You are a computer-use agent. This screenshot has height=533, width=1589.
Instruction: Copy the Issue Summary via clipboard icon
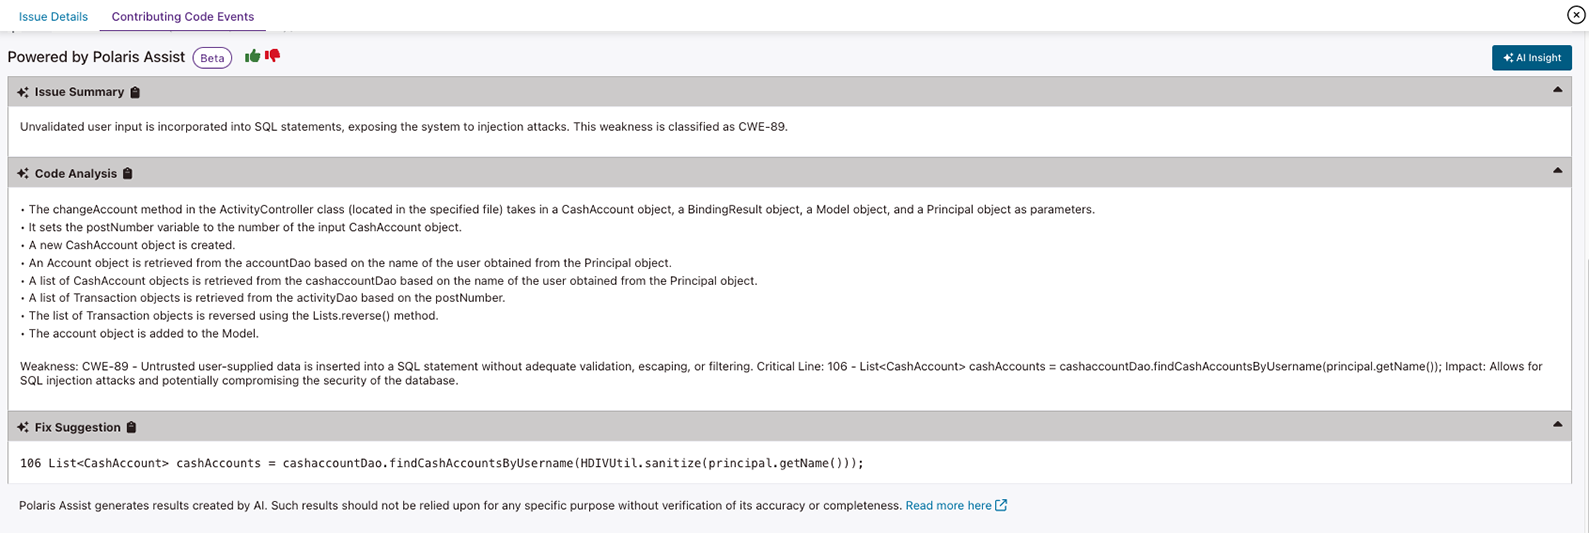(x=135, y=92)
